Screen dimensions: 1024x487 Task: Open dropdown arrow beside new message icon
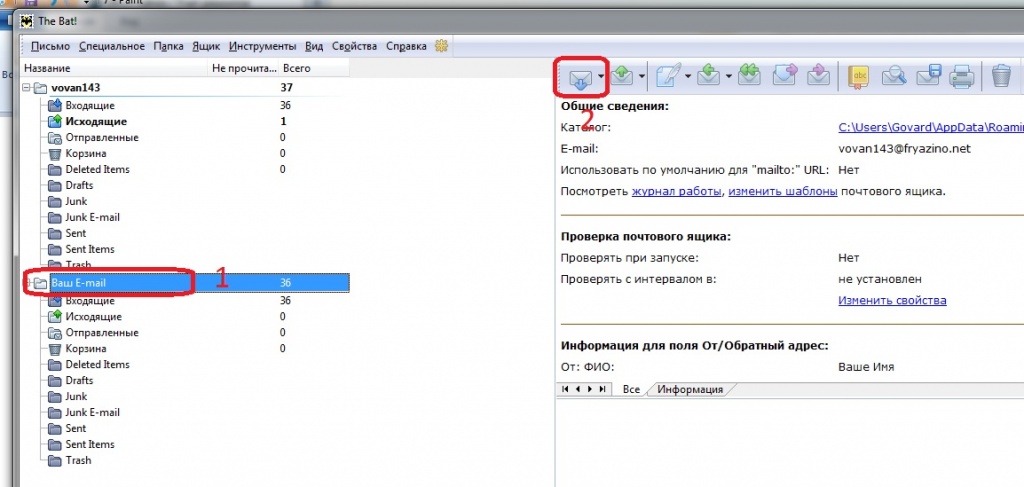tap(688, 77)
